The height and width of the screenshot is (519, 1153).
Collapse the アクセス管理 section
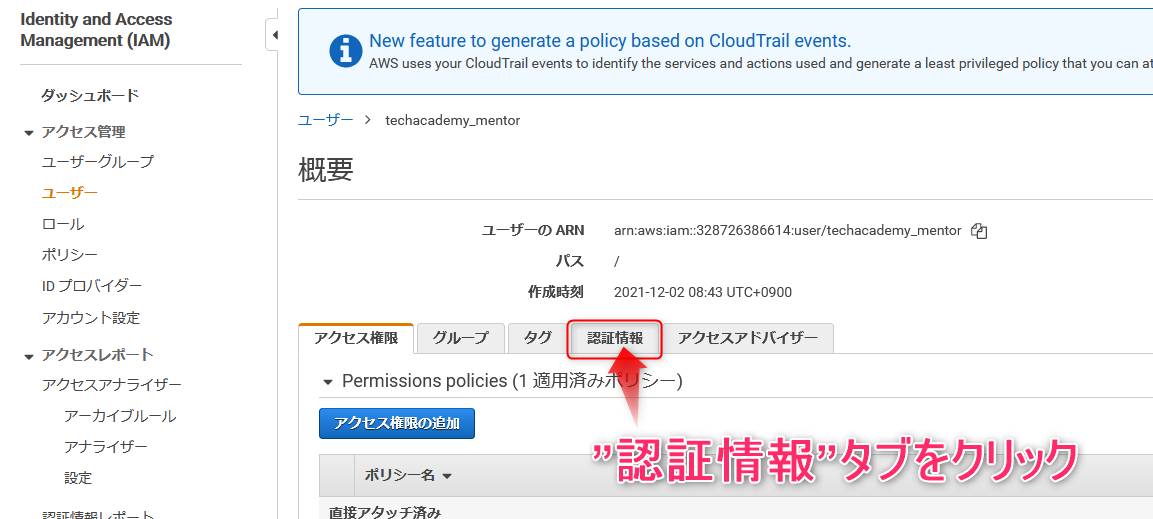coord(29,132)
